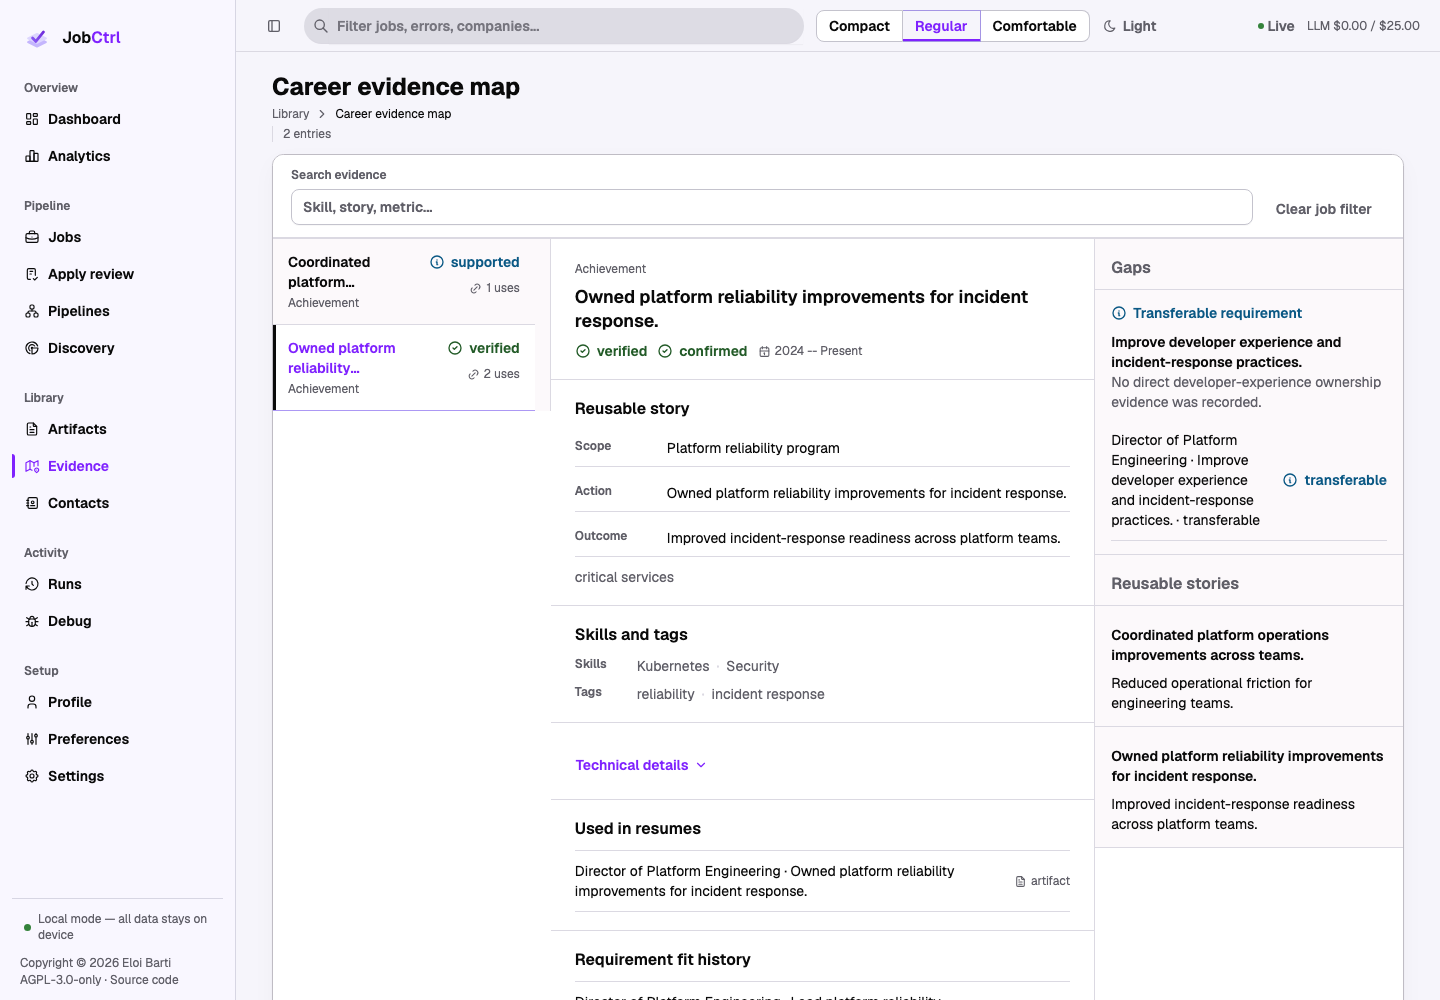1440x1000 pixels.
Task: Click the transferable status info icon
Action: click(1290, 480)
